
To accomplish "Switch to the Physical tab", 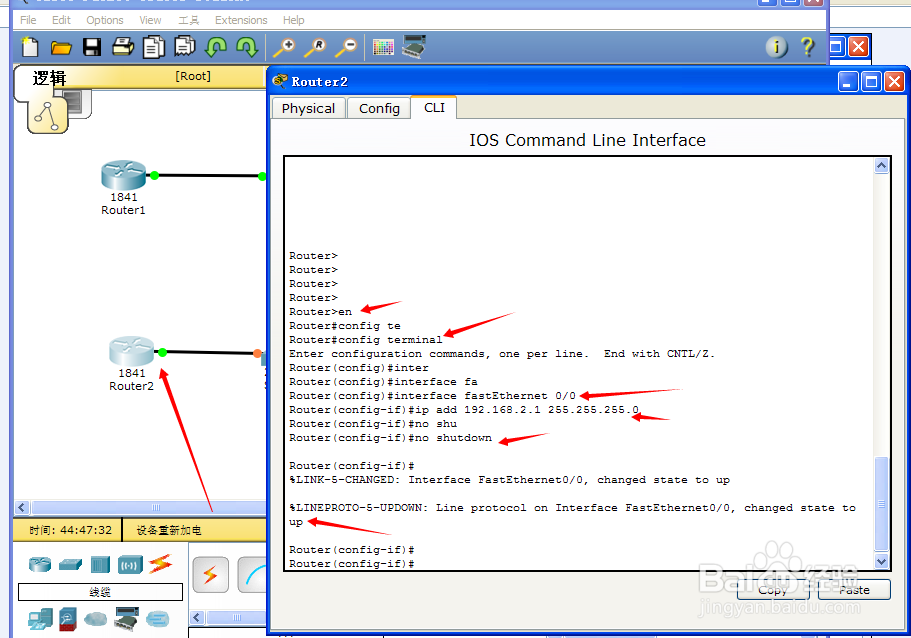I will tap(309, 109).
